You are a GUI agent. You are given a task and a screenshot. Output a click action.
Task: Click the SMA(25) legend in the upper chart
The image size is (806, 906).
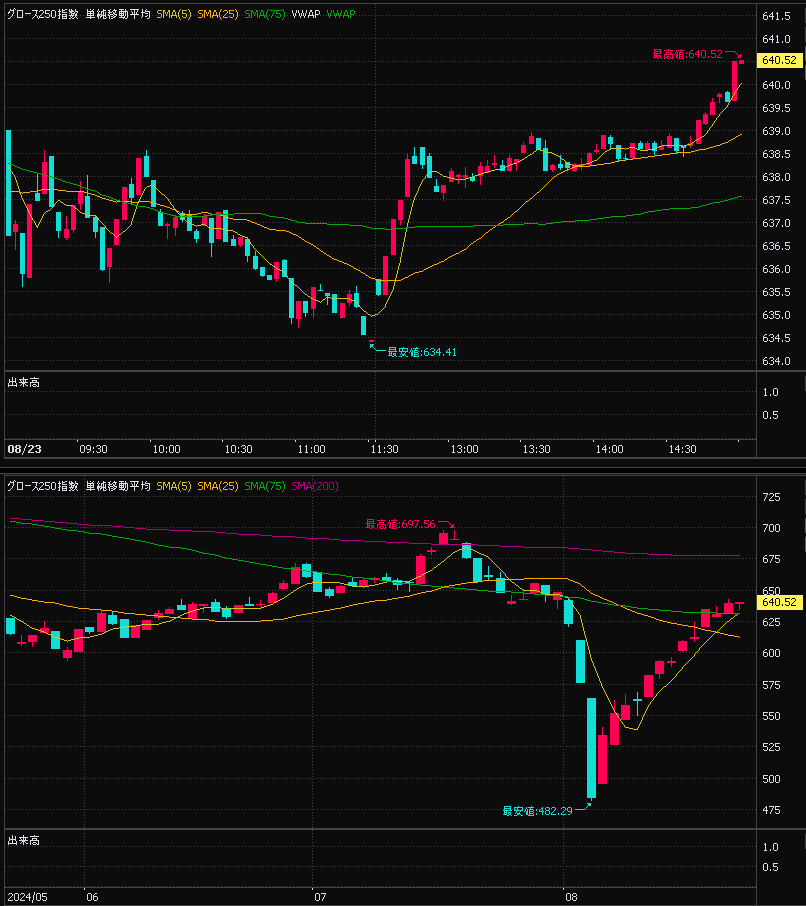point(218,14)
